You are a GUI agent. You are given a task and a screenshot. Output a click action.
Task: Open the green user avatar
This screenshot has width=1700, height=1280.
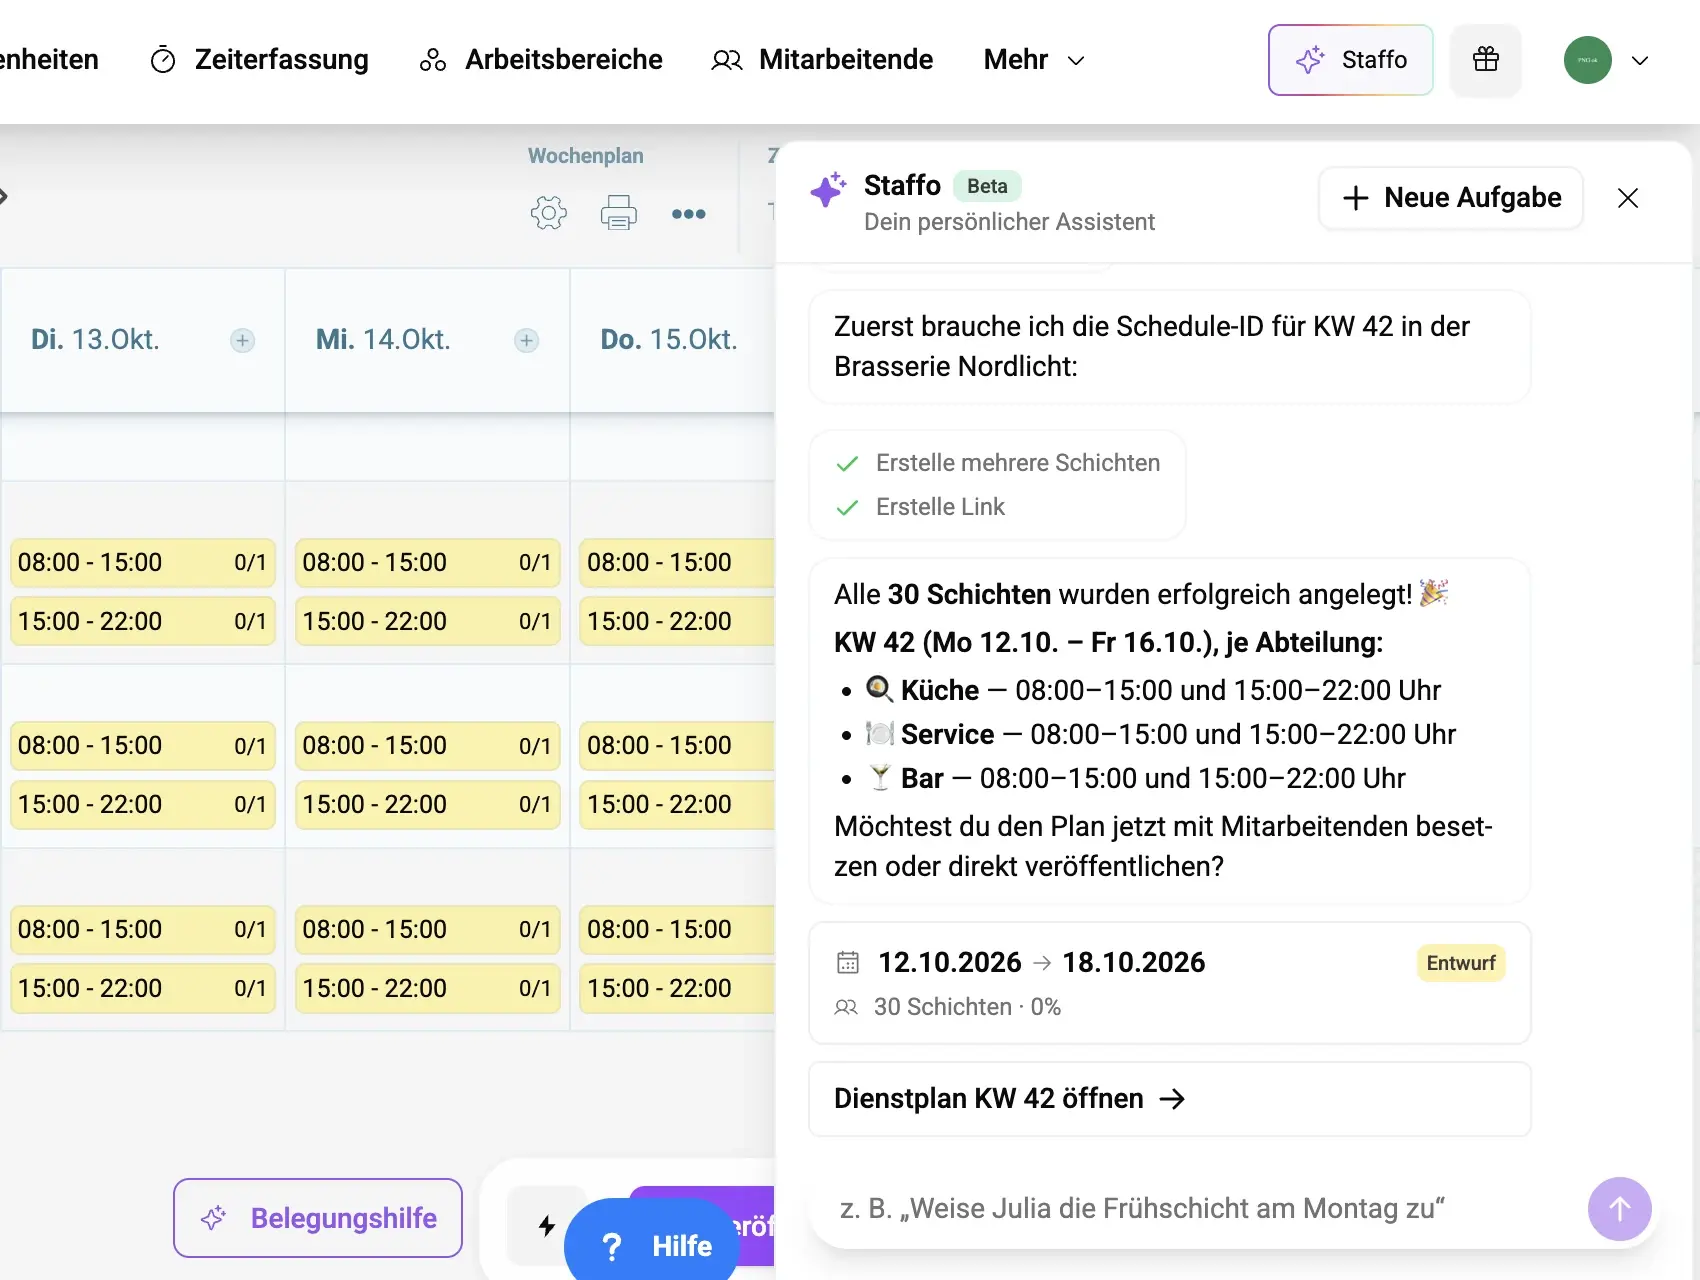1588,60
